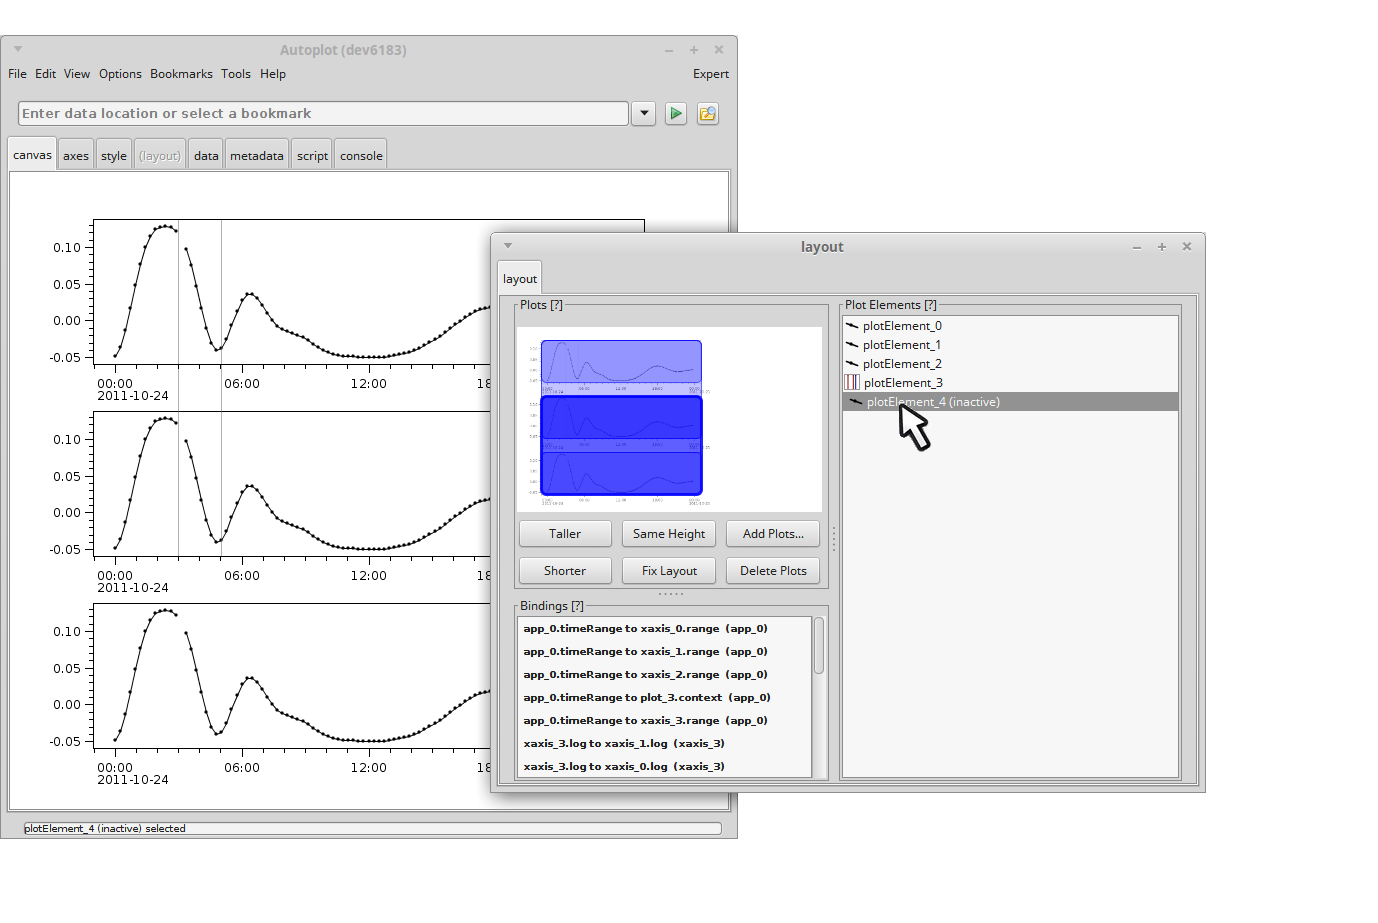Click the Delete Plots button

click(x=773, y=571)
